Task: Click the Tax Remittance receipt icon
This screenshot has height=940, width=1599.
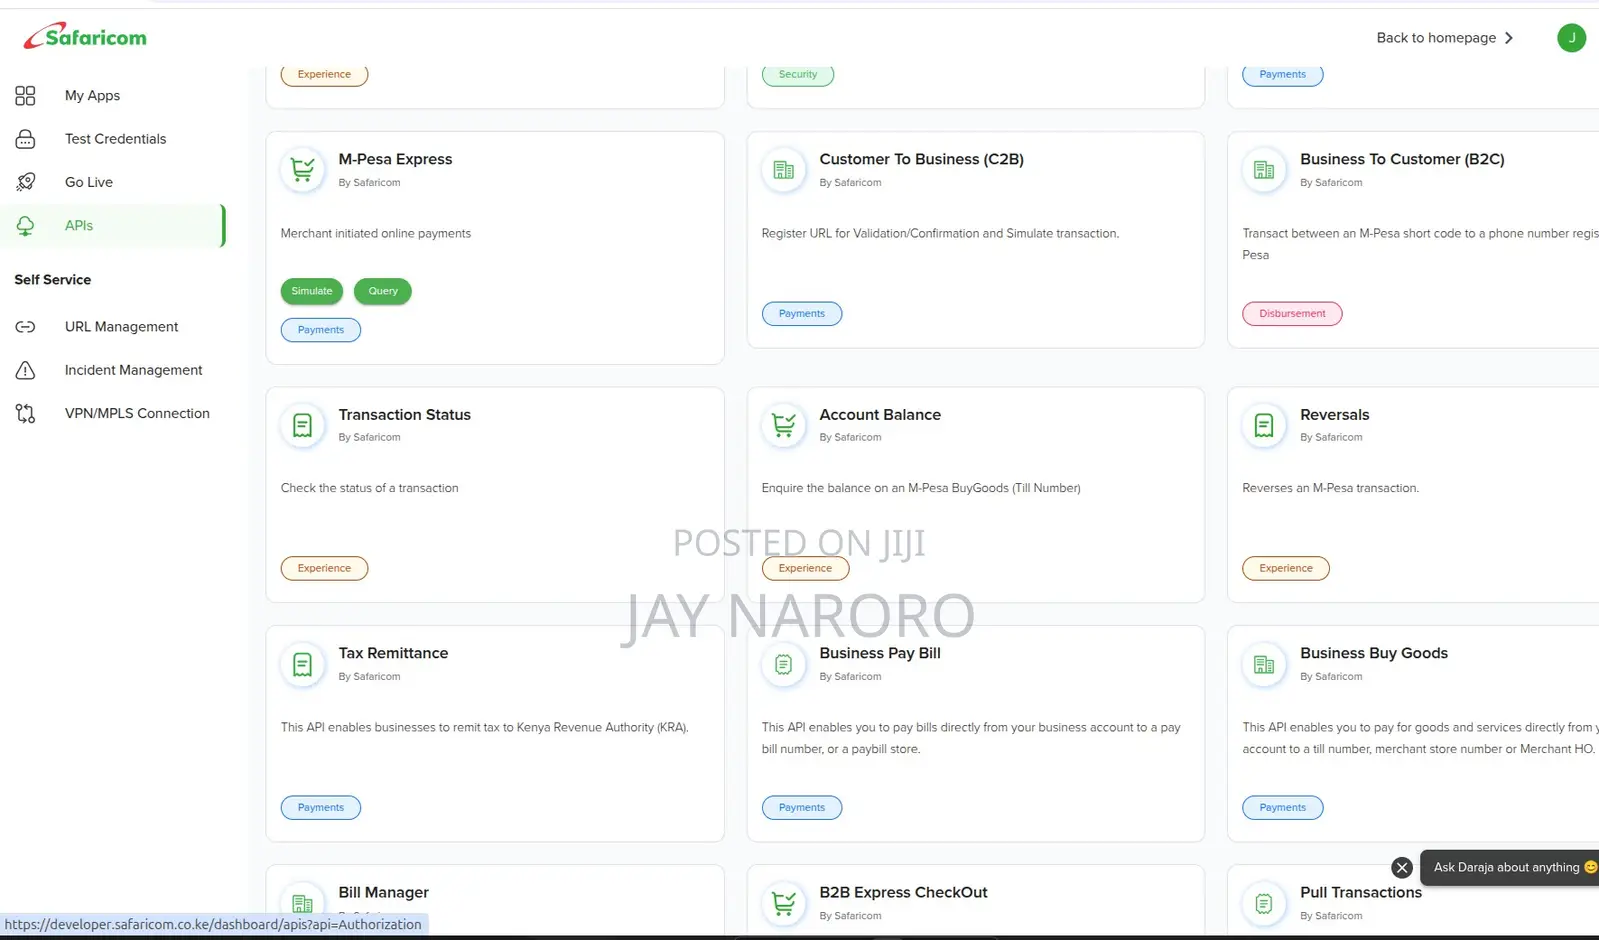Action: [302, 664]
